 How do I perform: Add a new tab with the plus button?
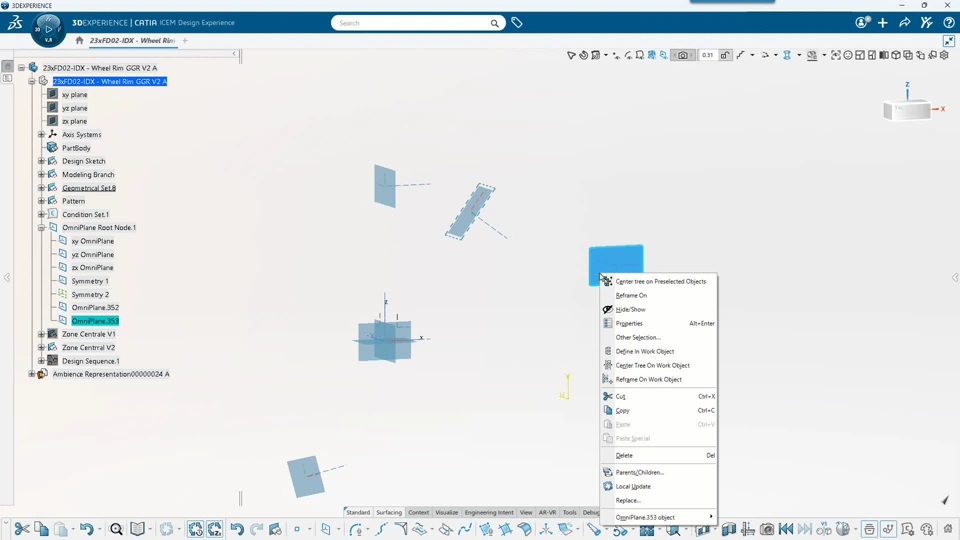[x=185, y=40]
